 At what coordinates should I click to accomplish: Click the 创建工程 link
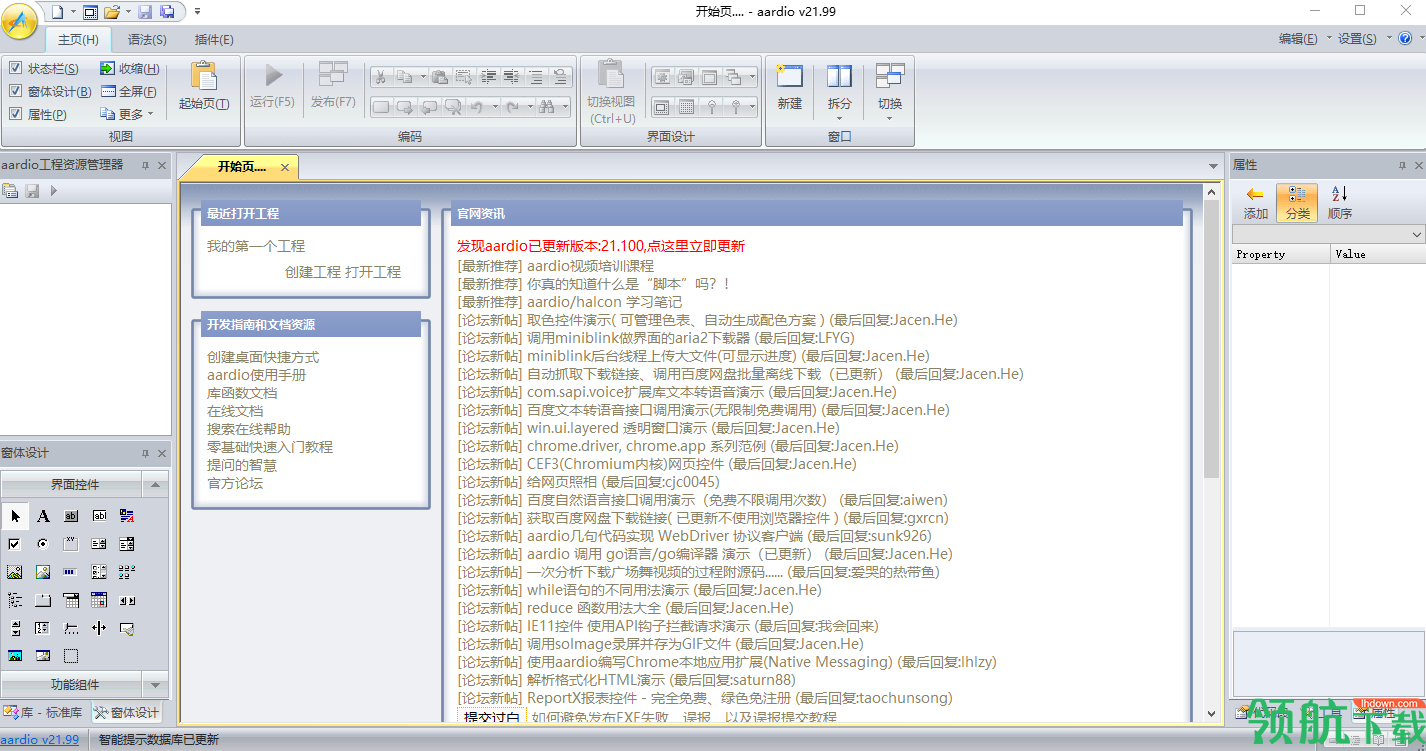[x=313, y=272]
